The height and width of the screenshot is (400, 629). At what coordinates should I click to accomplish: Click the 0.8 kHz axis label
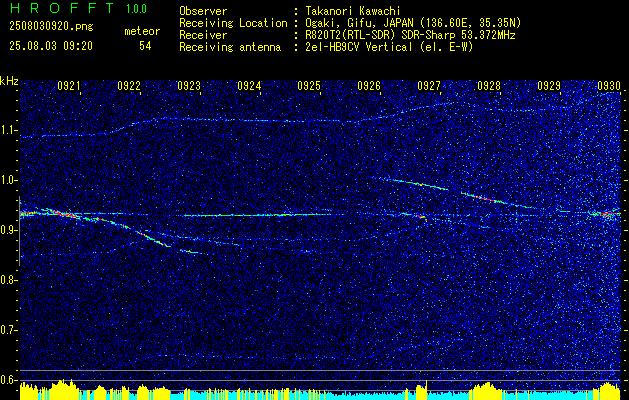[7, 280]
